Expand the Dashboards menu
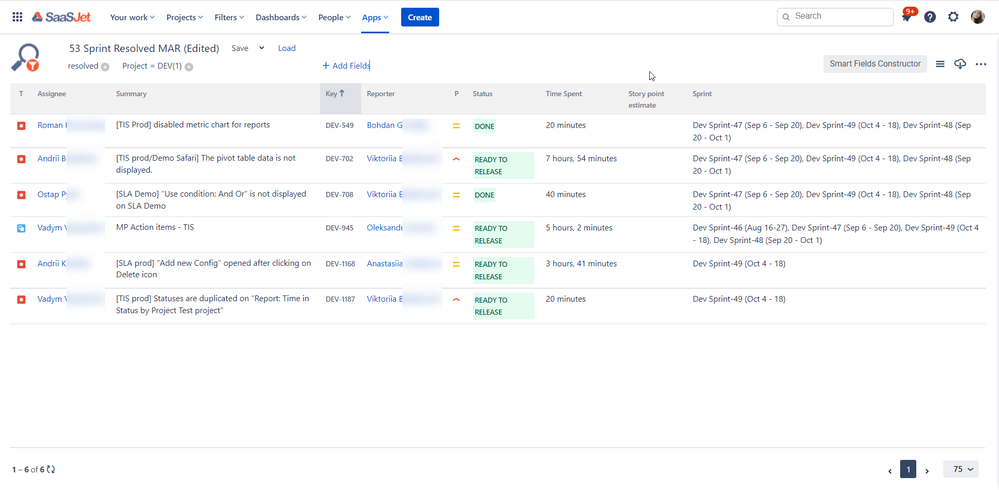999x490 pixels. pyautogui.click(x=281, y=17)
